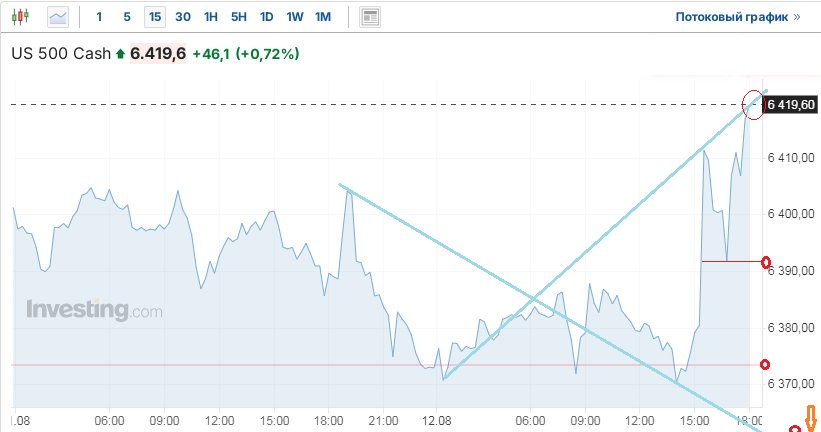The height and width of the screenshot is (432, 821).
Task: Switch chart to 1W interval
Action: coord(294,17)
